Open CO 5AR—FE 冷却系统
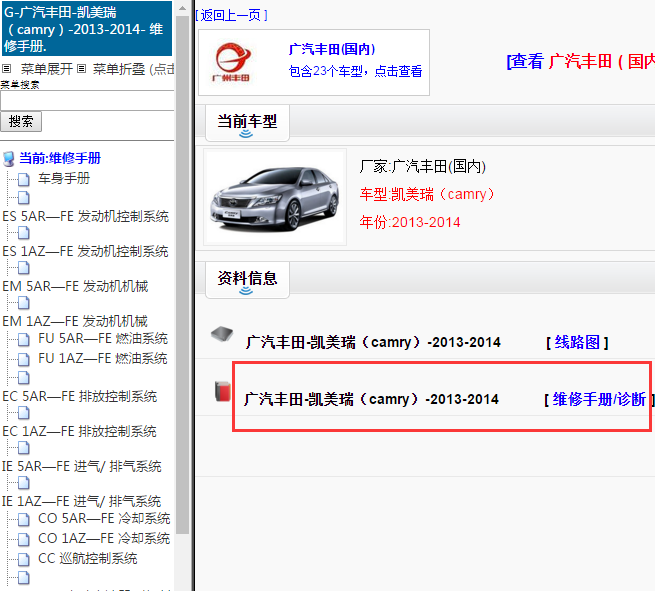655x591 pixels. point(104,518)
